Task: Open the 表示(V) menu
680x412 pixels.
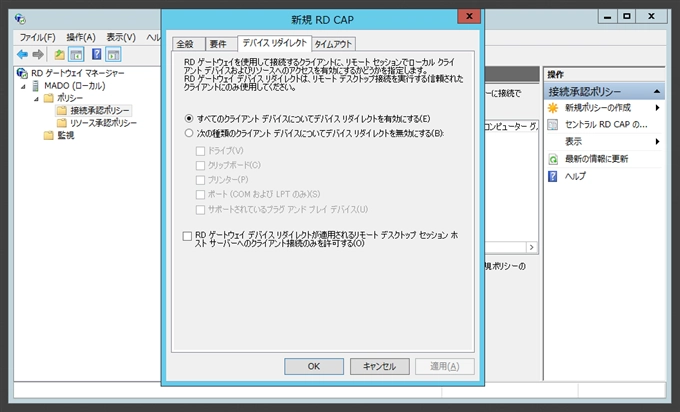Action: [x=121, y=37]
